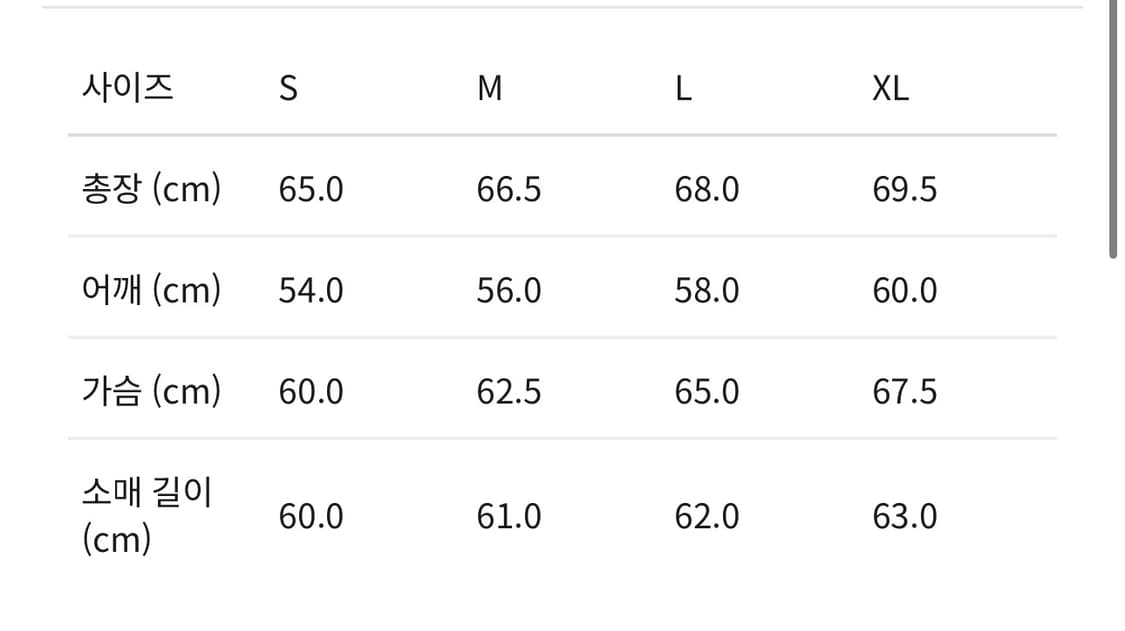Click the 63.0 sleeve length for XL

coord(905,517)
